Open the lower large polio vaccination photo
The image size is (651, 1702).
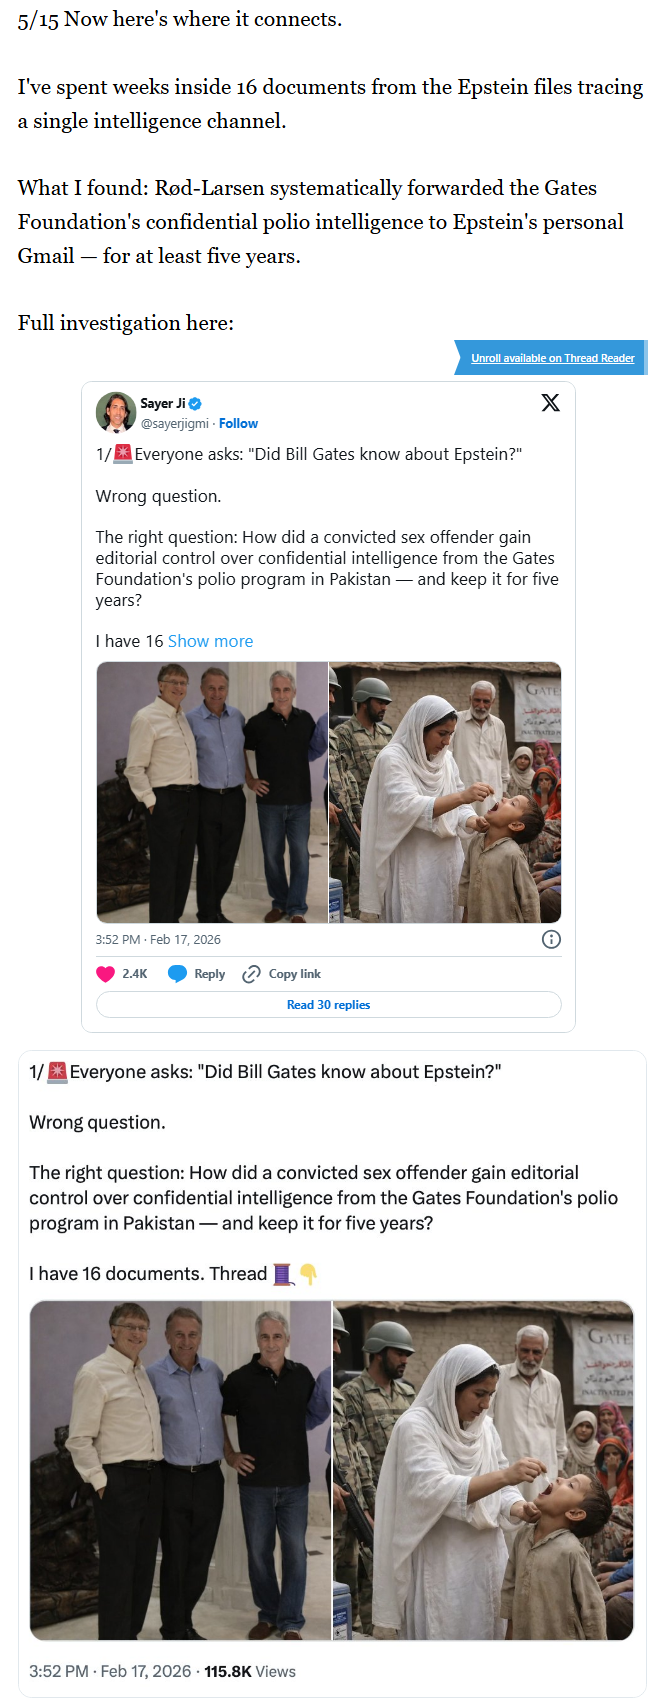[x=483, y=1470]
